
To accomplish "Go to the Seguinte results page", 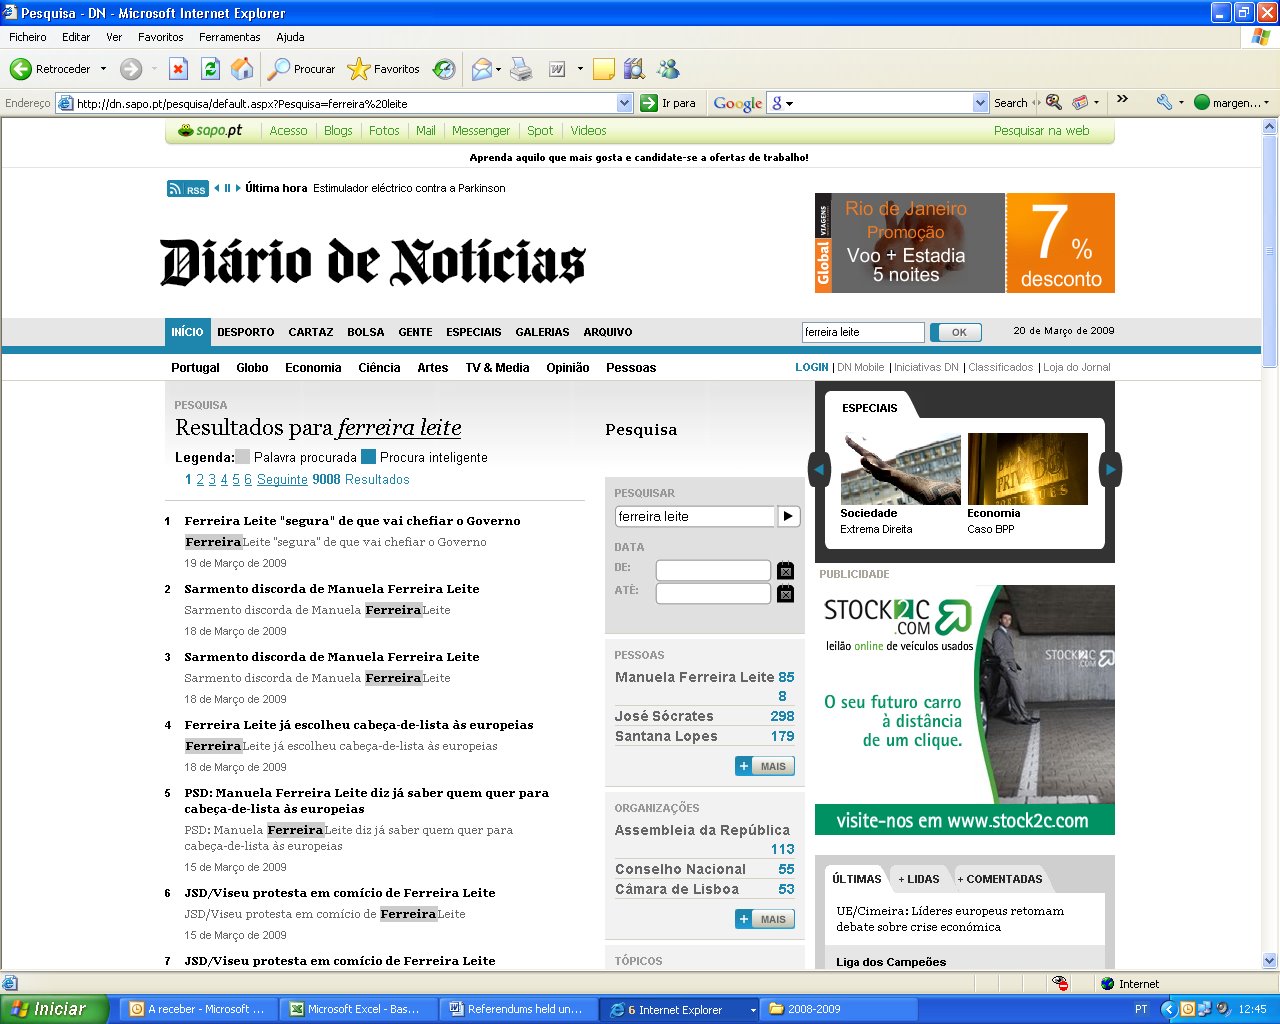I will [x=282, y=480].
